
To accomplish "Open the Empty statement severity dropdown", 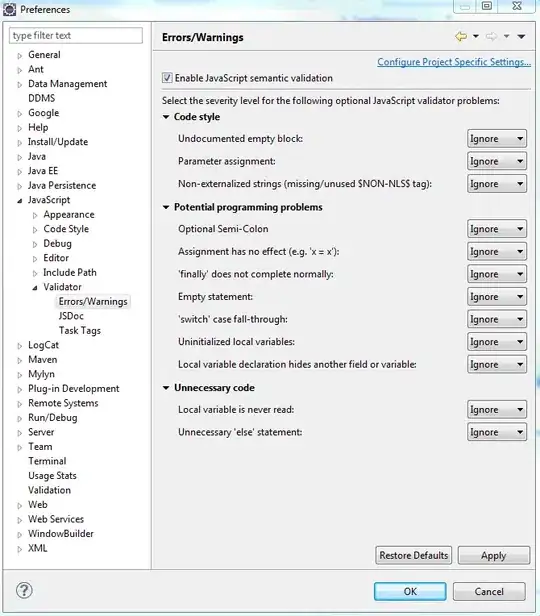I will click(x=497, y=297).
